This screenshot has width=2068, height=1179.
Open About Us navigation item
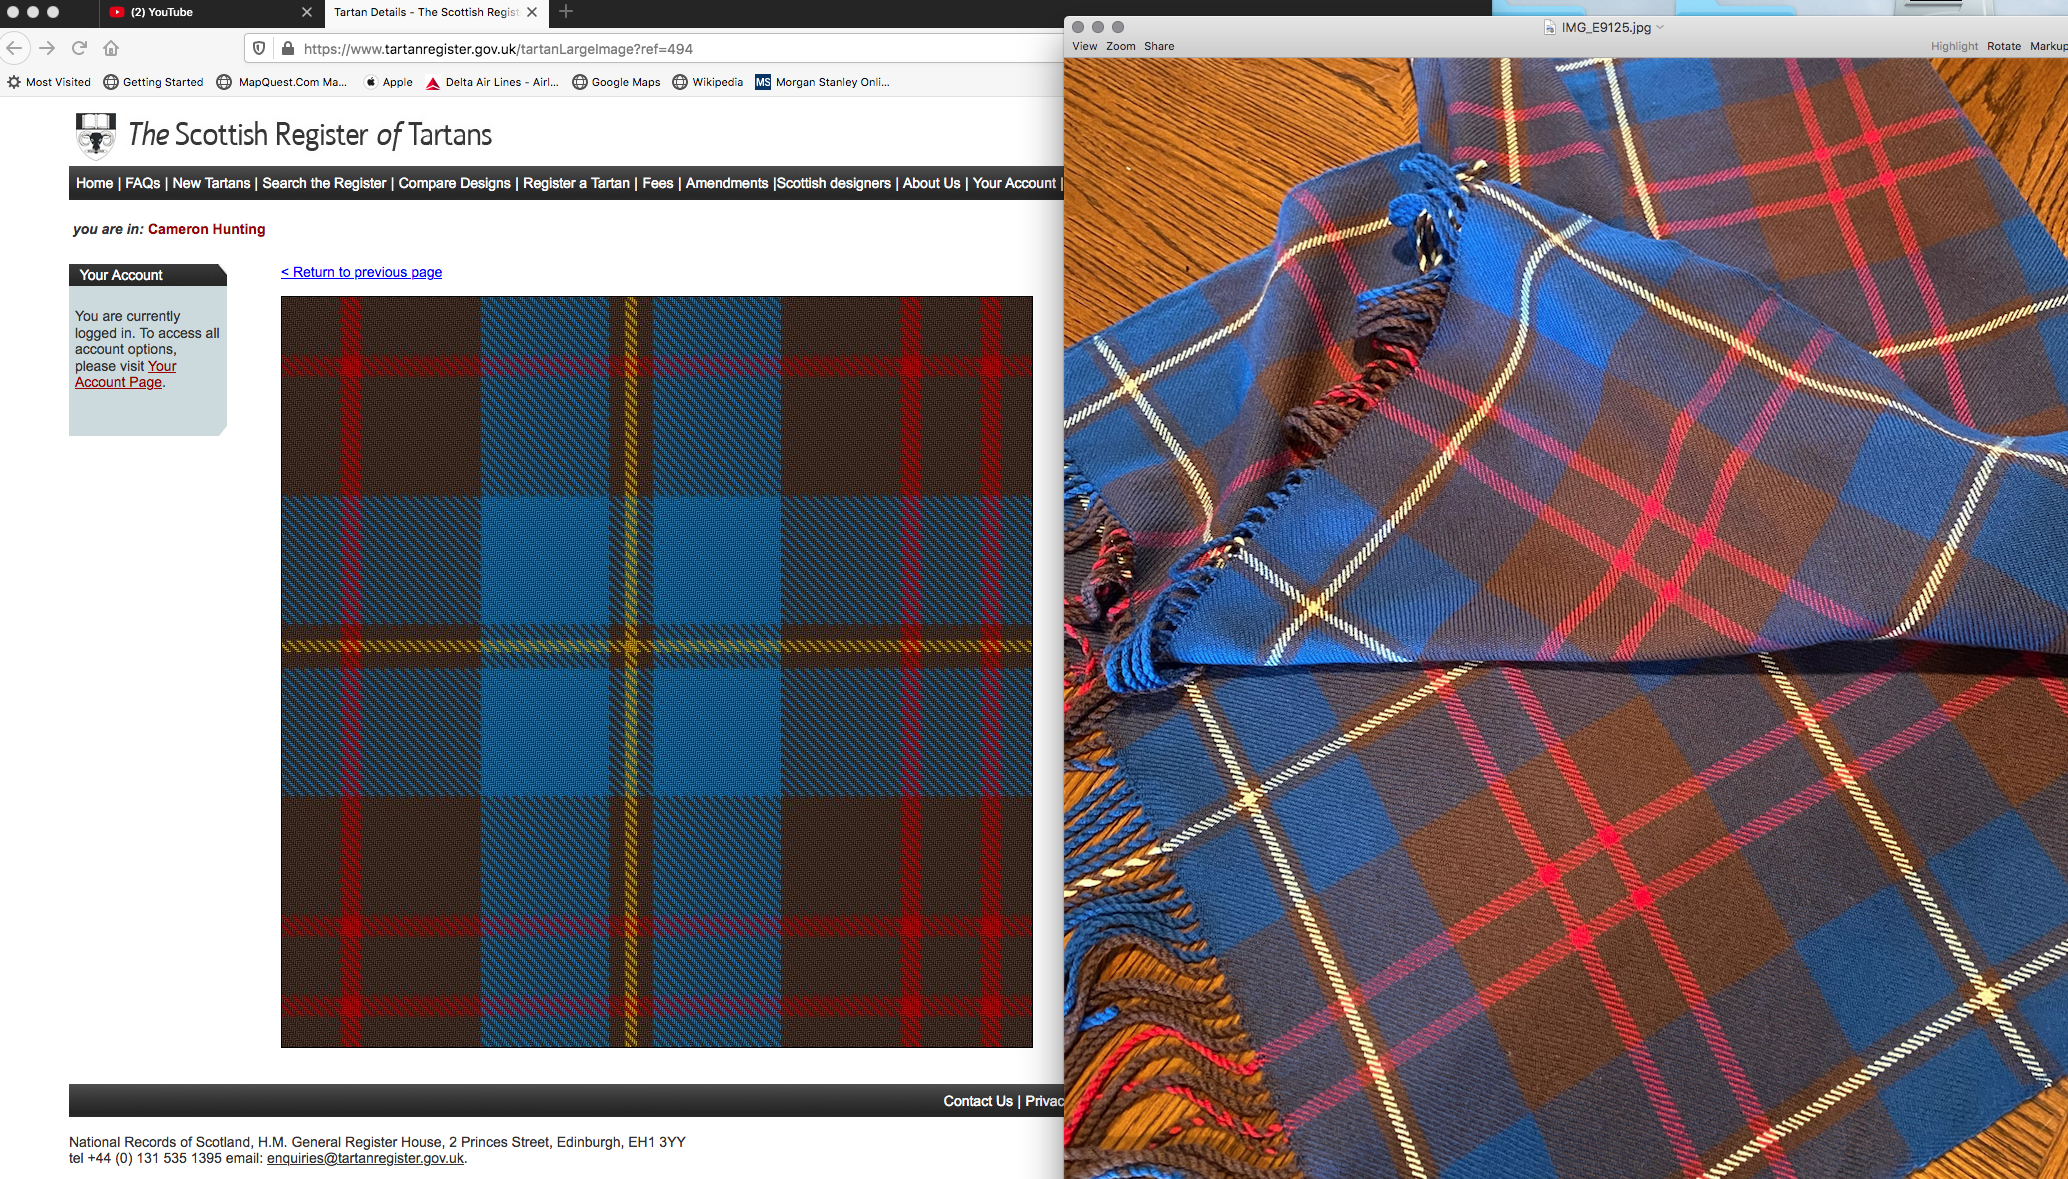pos(931,183)
